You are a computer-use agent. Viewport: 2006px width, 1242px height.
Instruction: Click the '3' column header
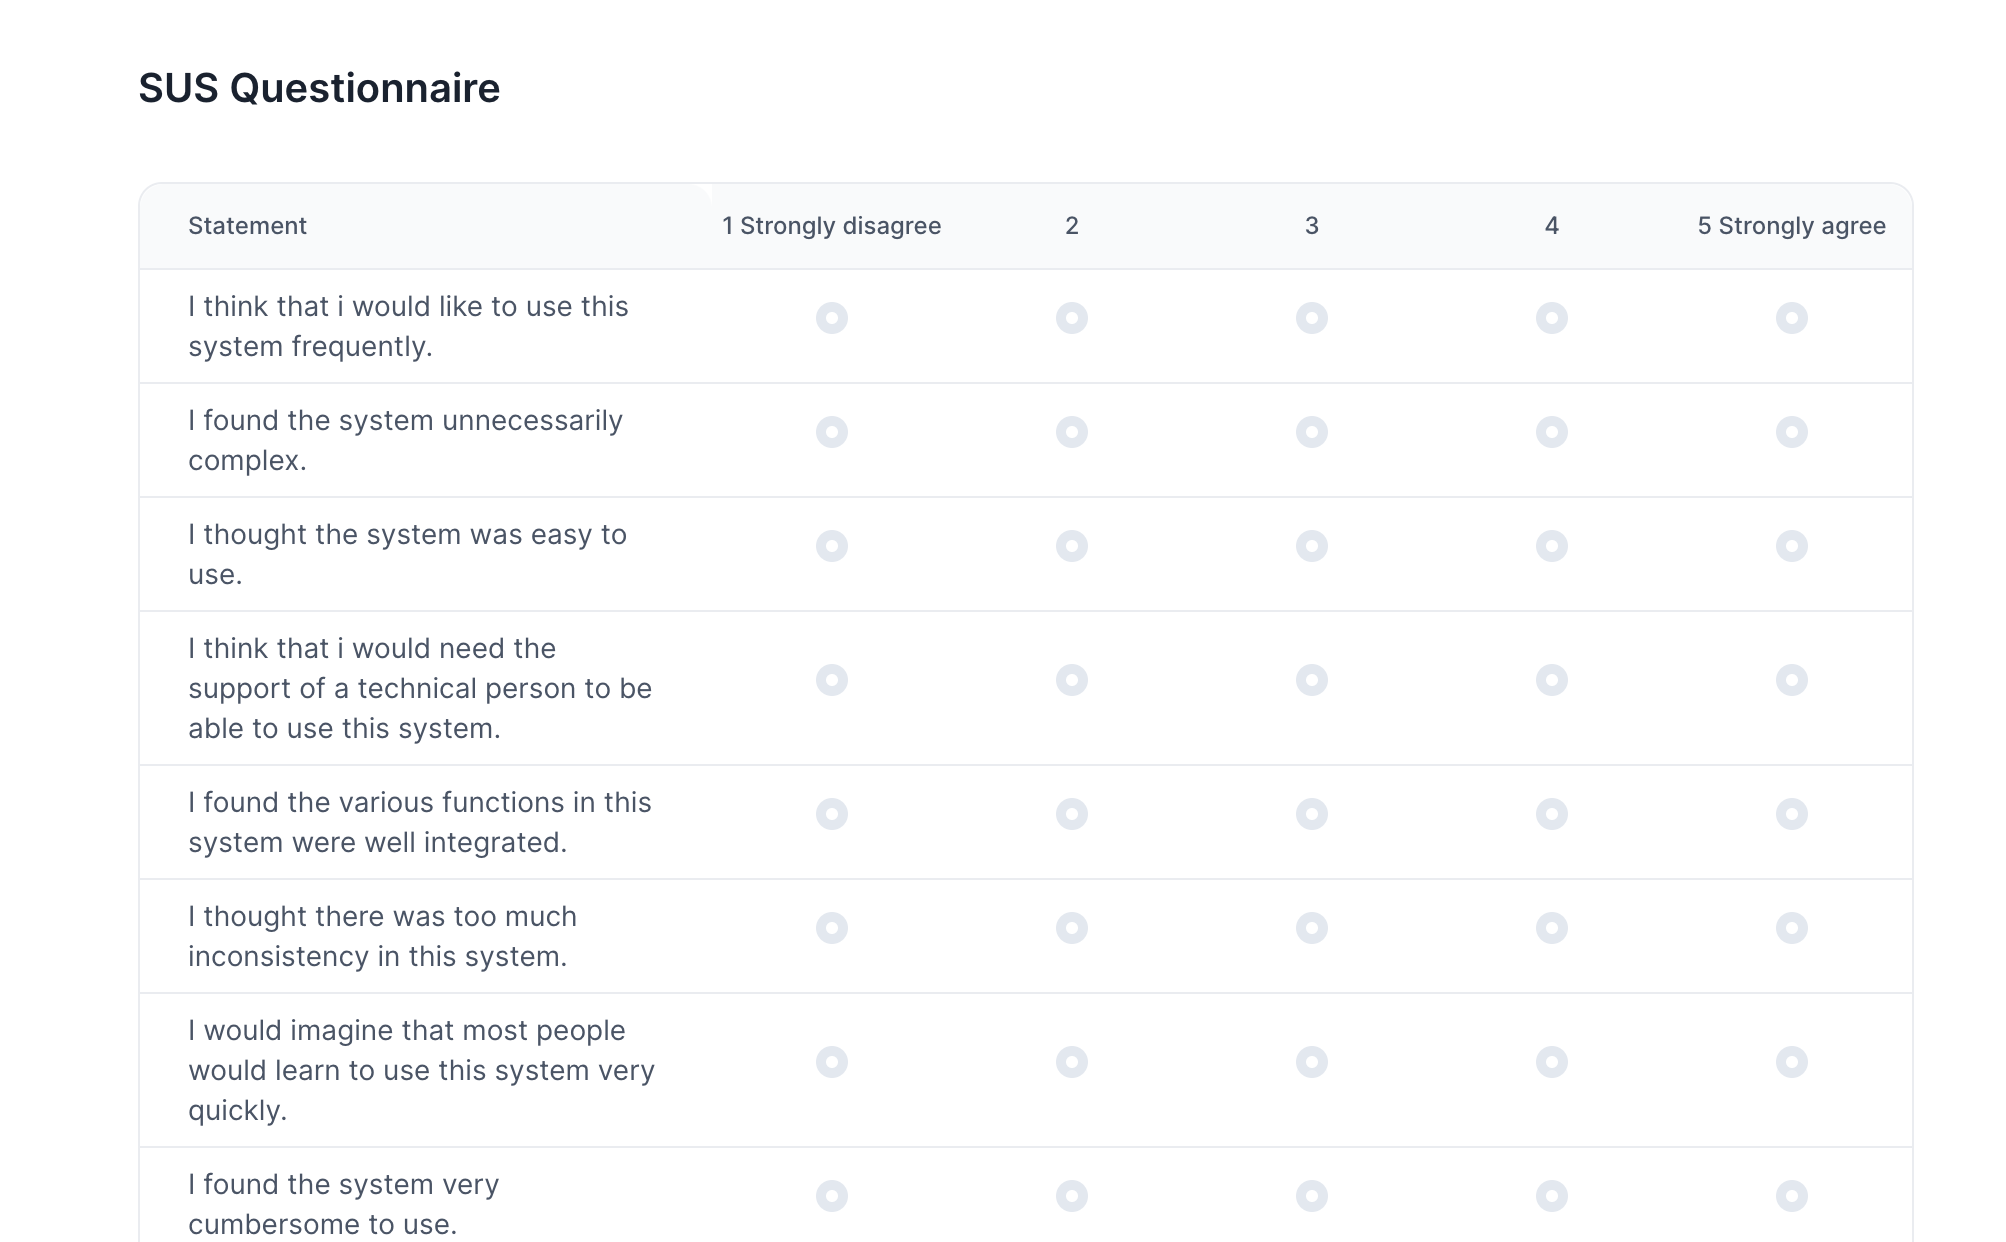tap(1312, 226)
